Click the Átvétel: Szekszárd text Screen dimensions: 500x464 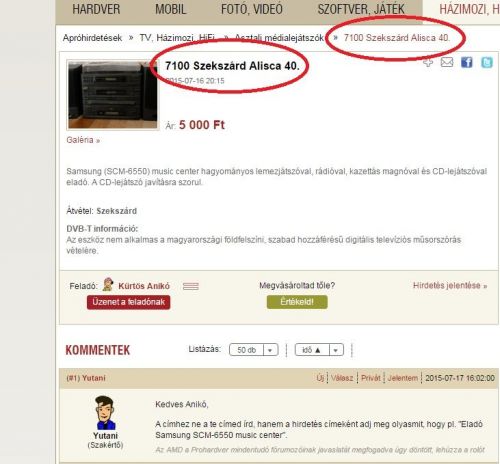click(101, 211)
